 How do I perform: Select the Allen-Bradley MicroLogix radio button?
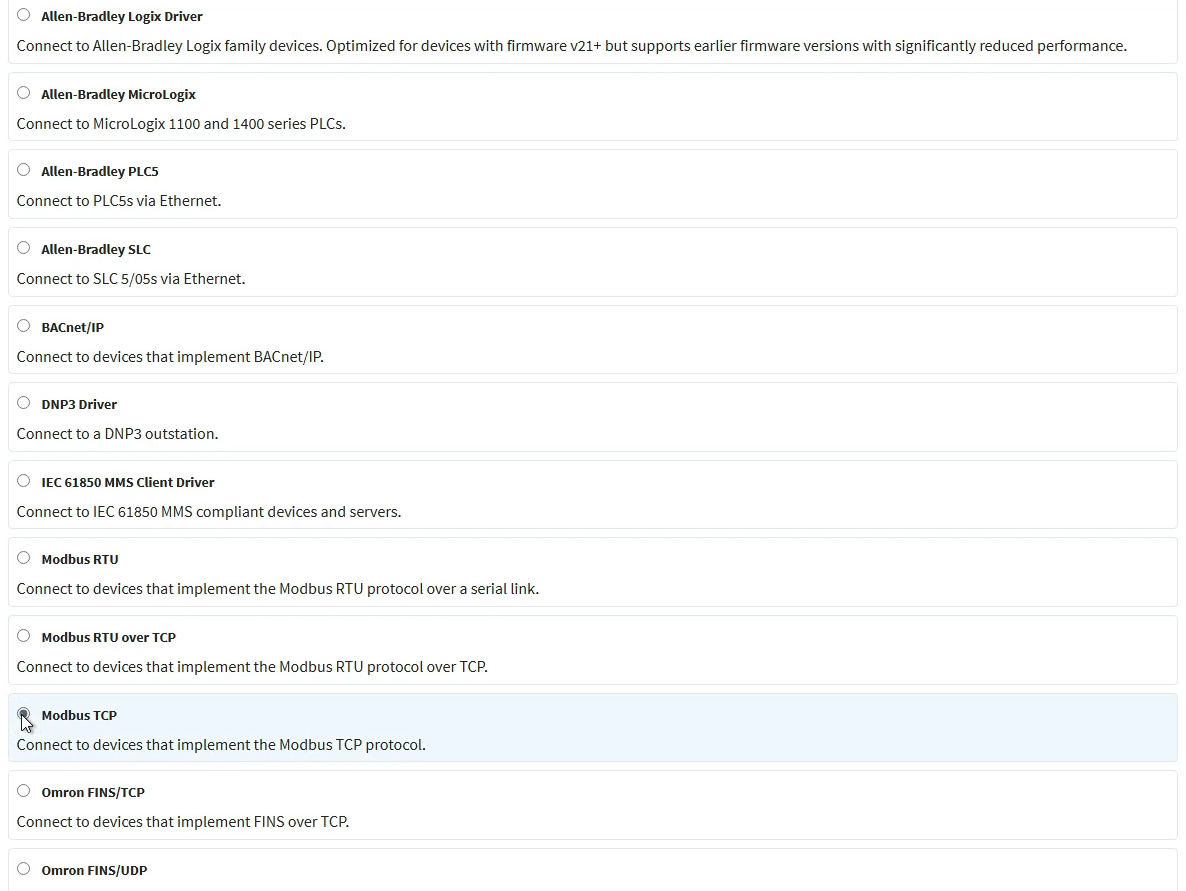pos(23,92)
